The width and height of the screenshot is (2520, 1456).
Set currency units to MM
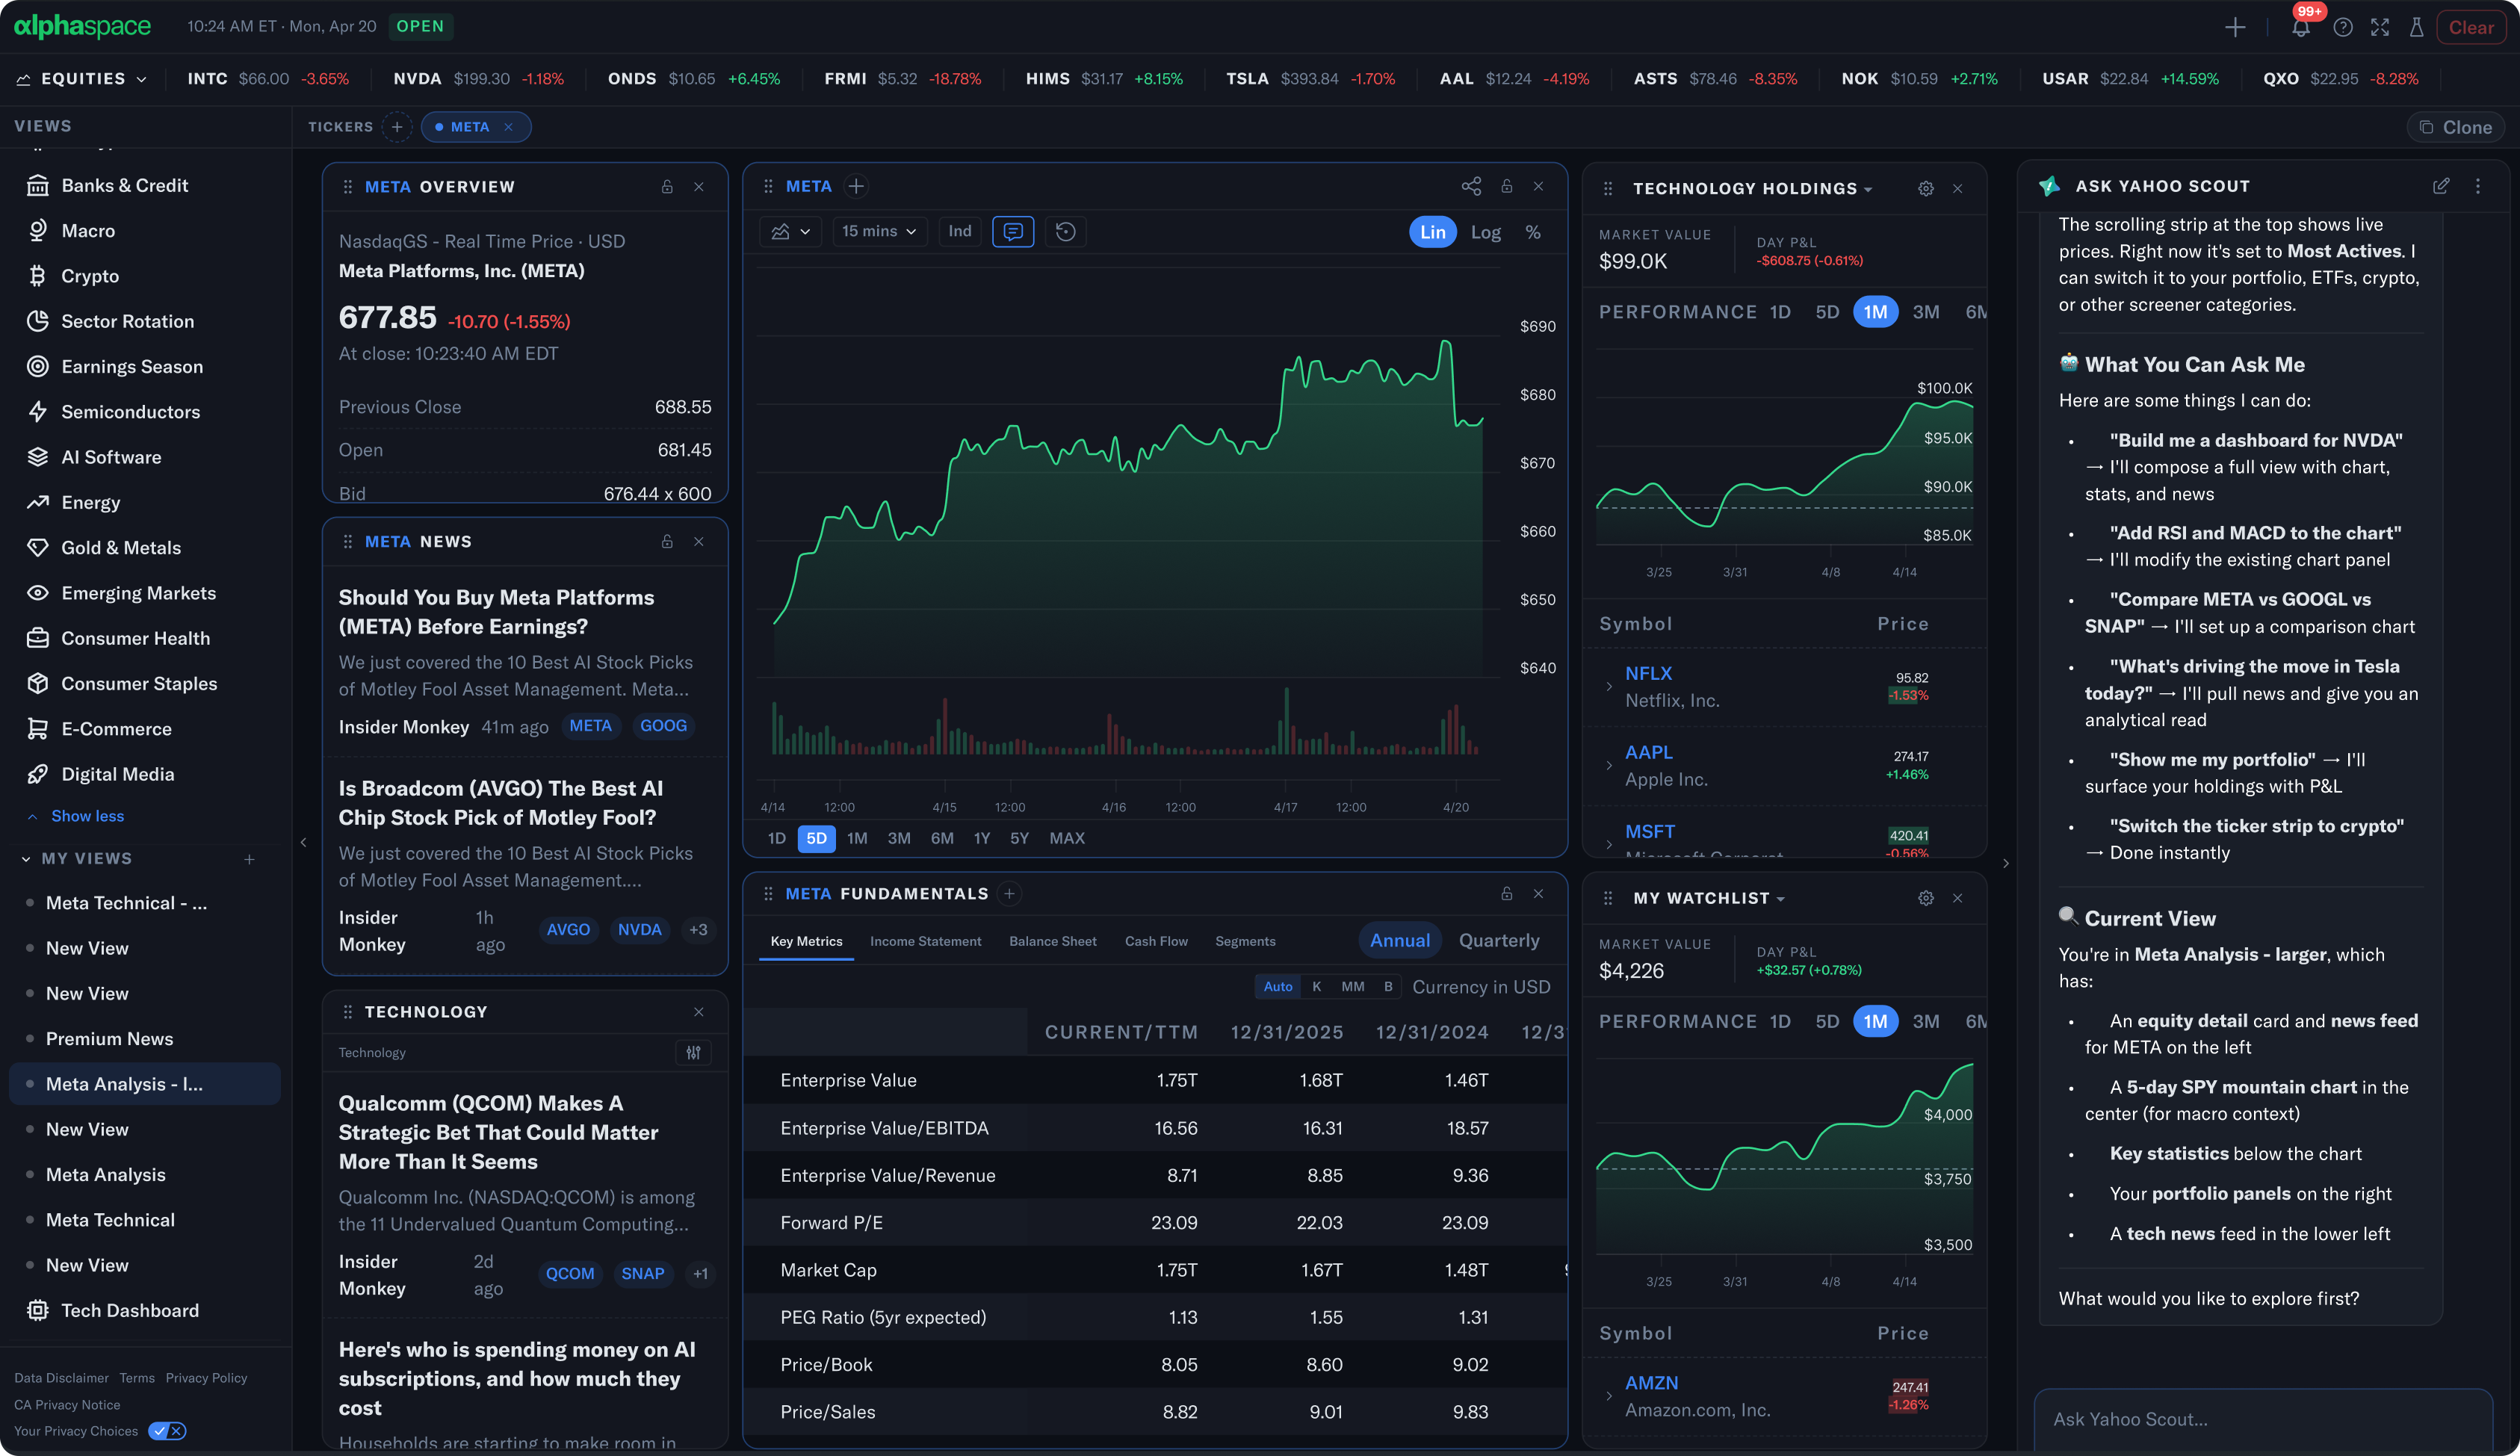(x=1352, y=986)
